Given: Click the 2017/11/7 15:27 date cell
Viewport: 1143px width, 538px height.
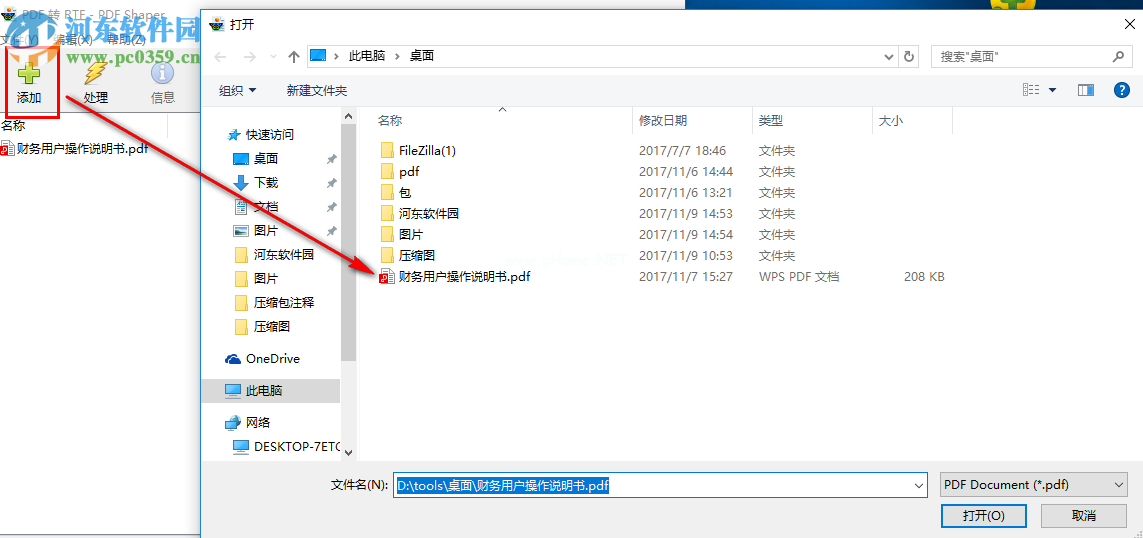Looking at the screenshot, I should pos(686,277).
